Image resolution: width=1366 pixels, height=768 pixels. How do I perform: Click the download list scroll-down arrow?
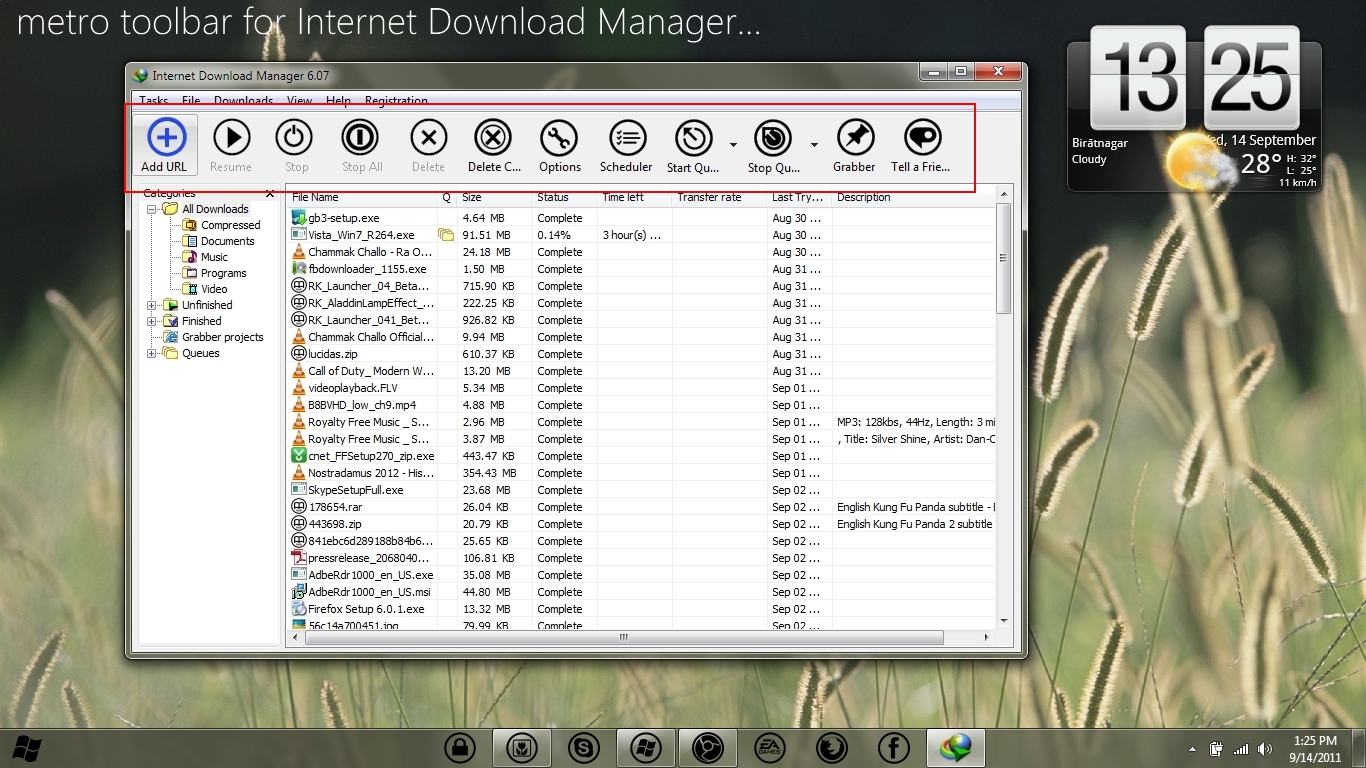click(x=1004, y=621)
